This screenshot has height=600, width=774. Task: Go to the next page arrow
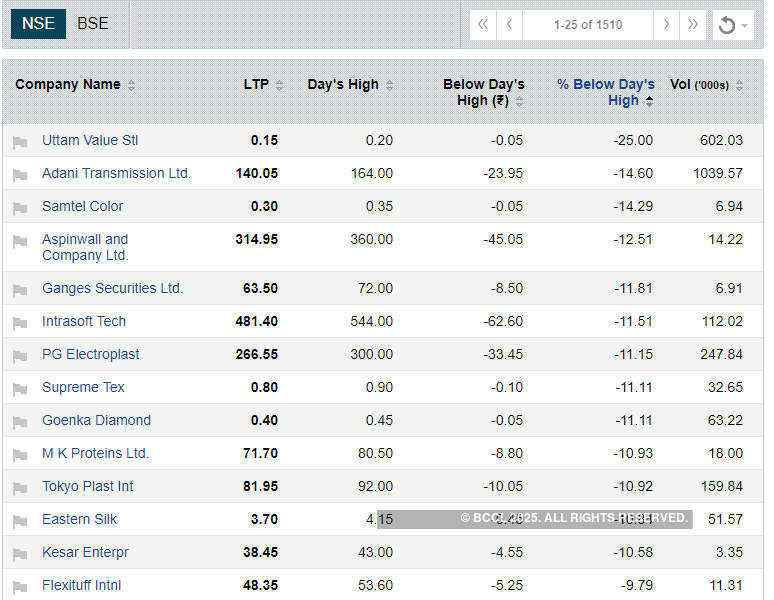(x=666, y=25)
